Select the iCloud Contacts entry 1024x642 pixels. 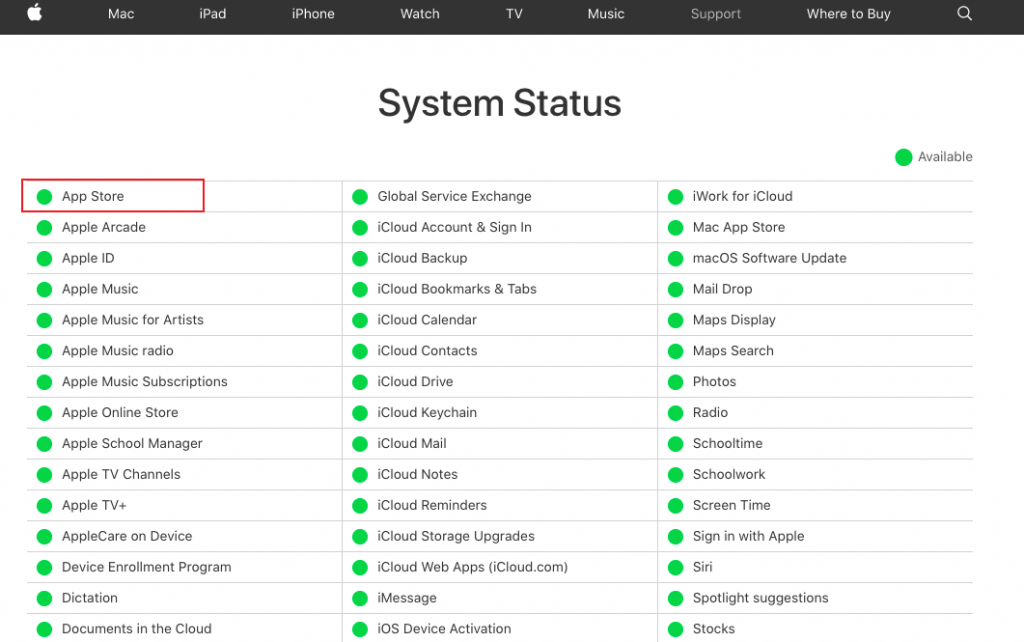[427, 351]
